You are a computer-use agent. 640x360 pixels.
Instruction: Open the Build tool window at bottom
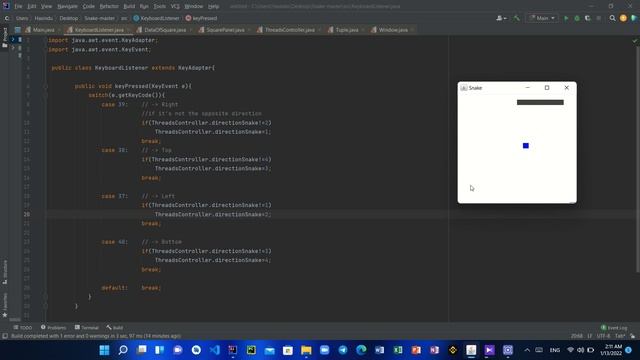coord(115,327)
